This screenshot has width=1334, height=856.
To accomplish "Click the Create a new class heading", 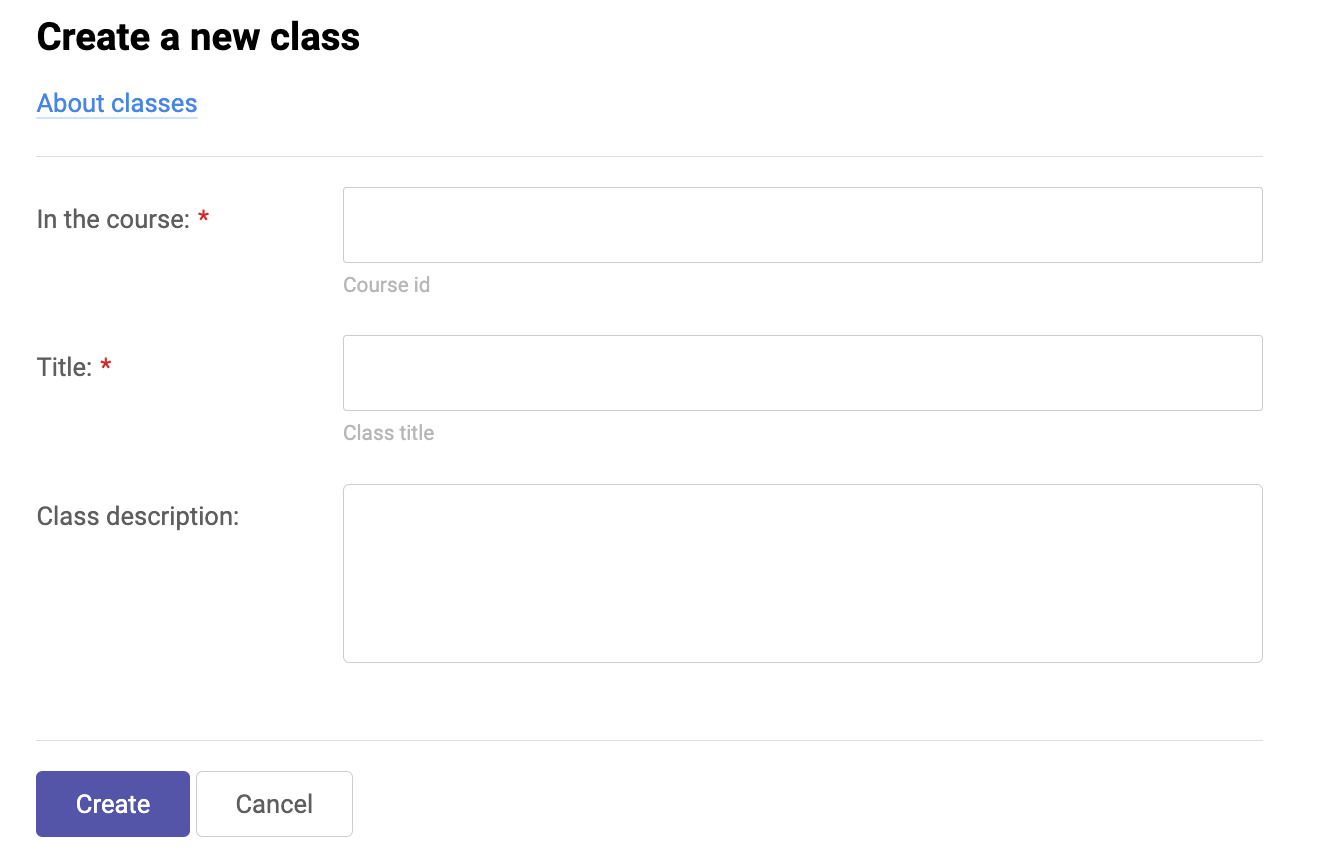I will [x=197, y=36].
